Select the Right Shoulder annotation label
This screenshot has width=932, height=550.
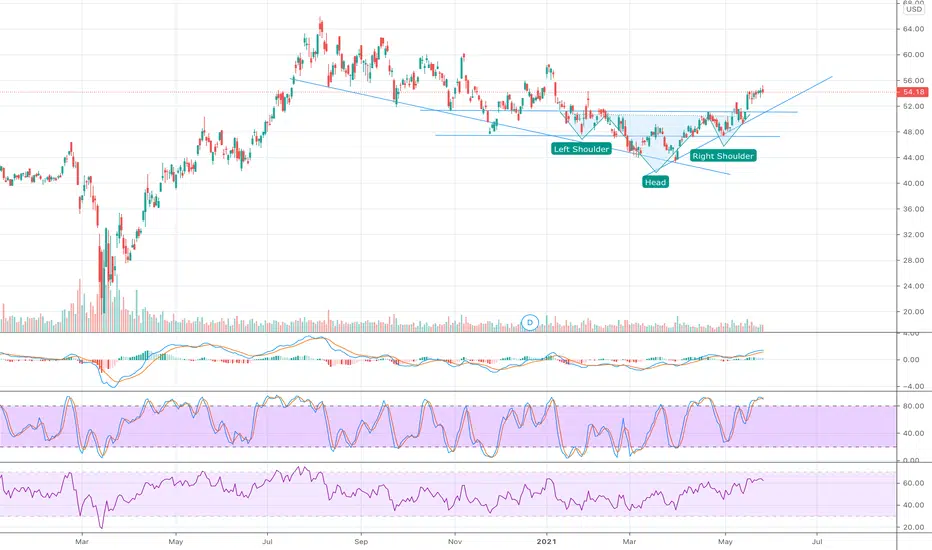pyautogui.click(x=723, y=156)
